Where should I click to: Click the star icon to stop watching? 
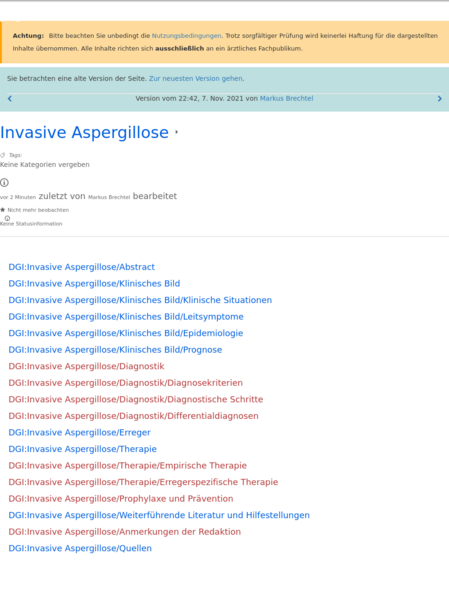3,210
